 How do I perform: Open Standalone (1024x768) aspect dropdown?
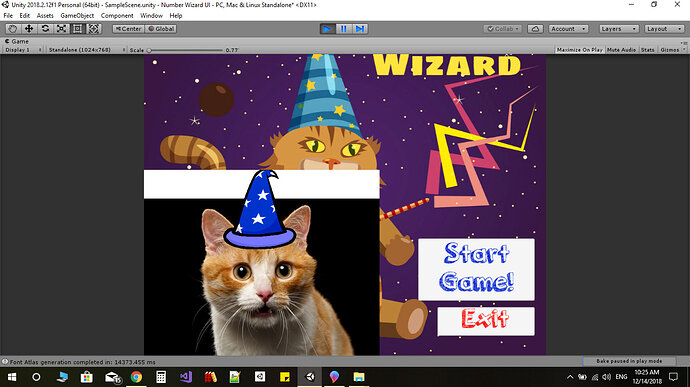[x=86, y=50]
